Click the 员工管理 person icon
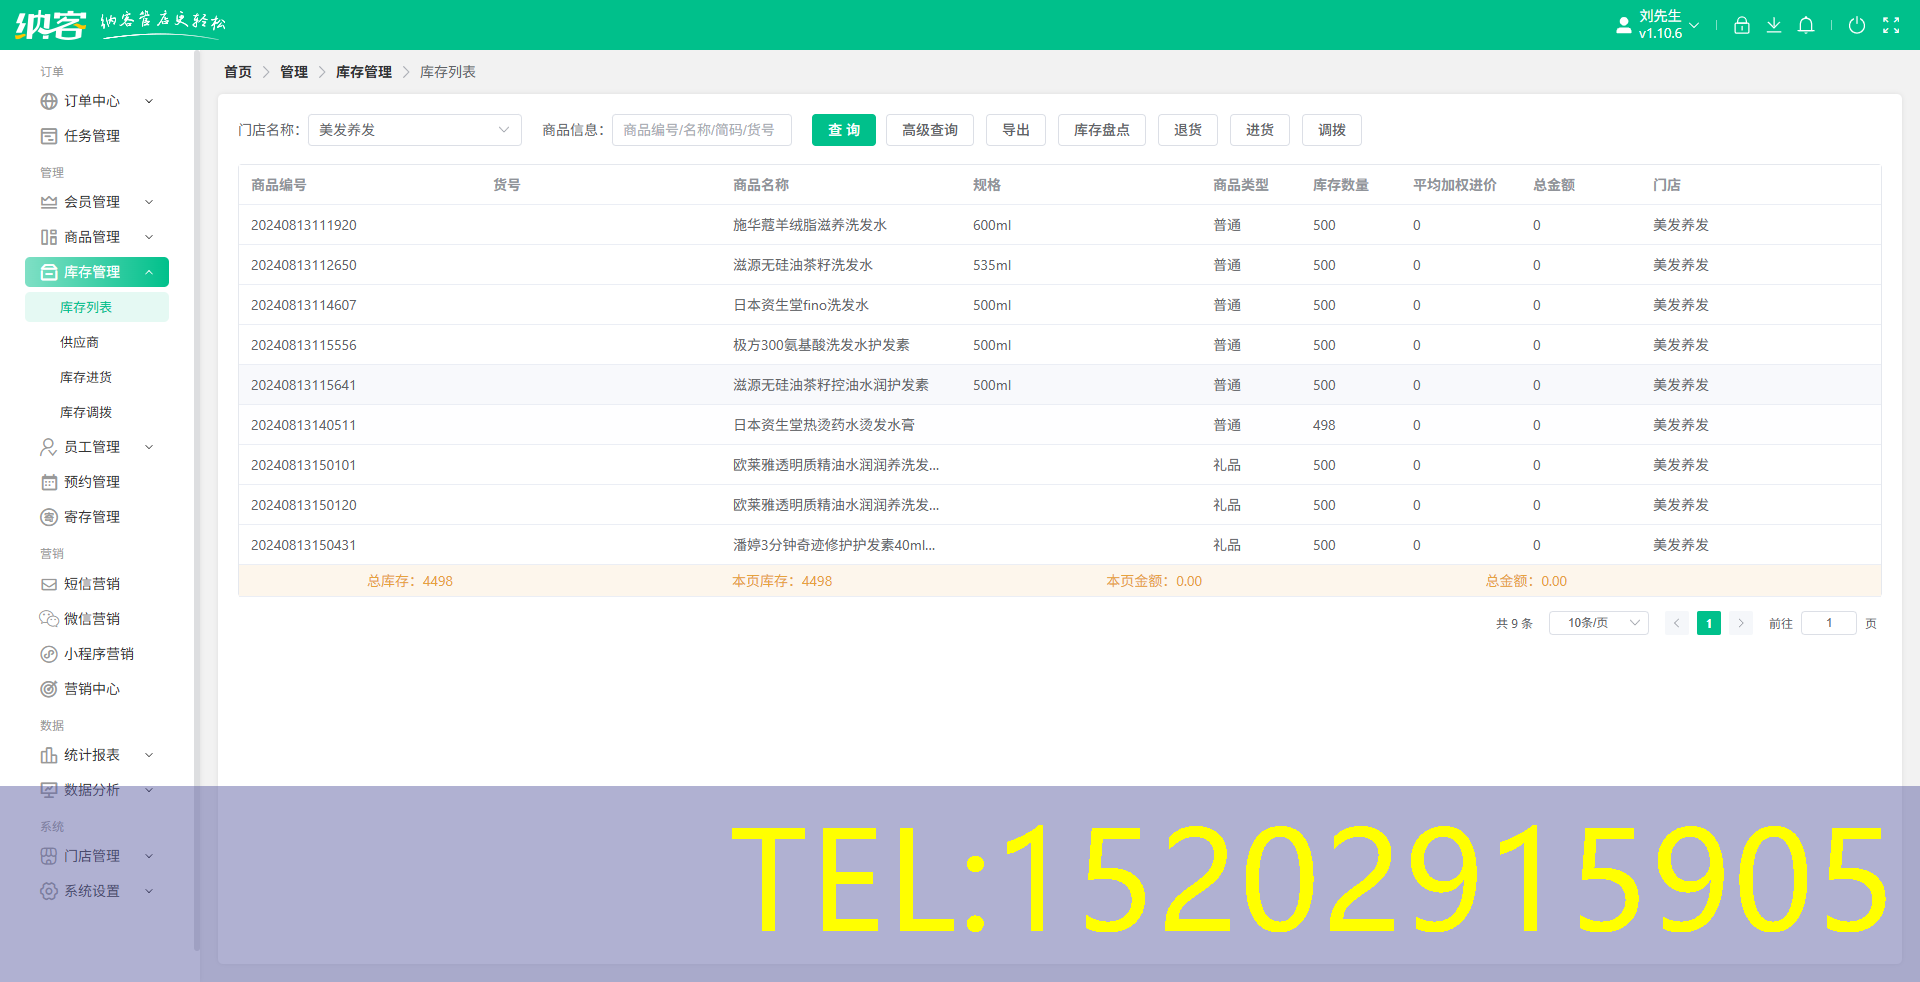Screen dimensions: 1920x982 pos(49,447)
